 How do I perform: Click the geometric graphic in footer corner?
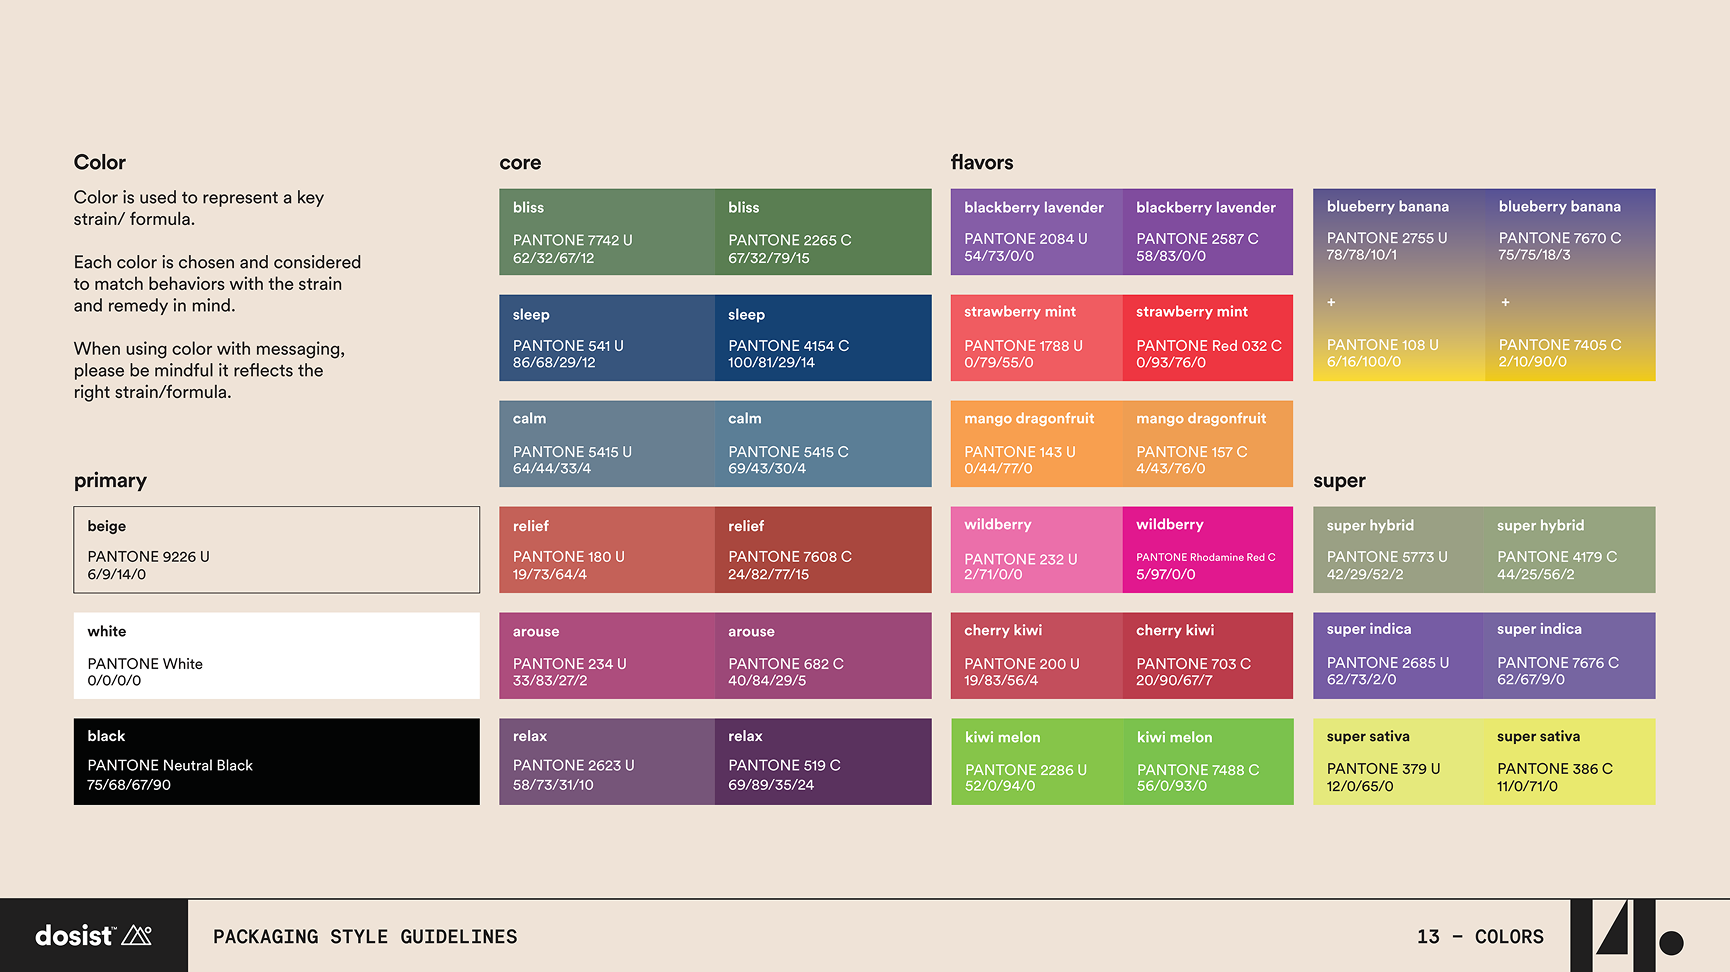coord(1627,935)
